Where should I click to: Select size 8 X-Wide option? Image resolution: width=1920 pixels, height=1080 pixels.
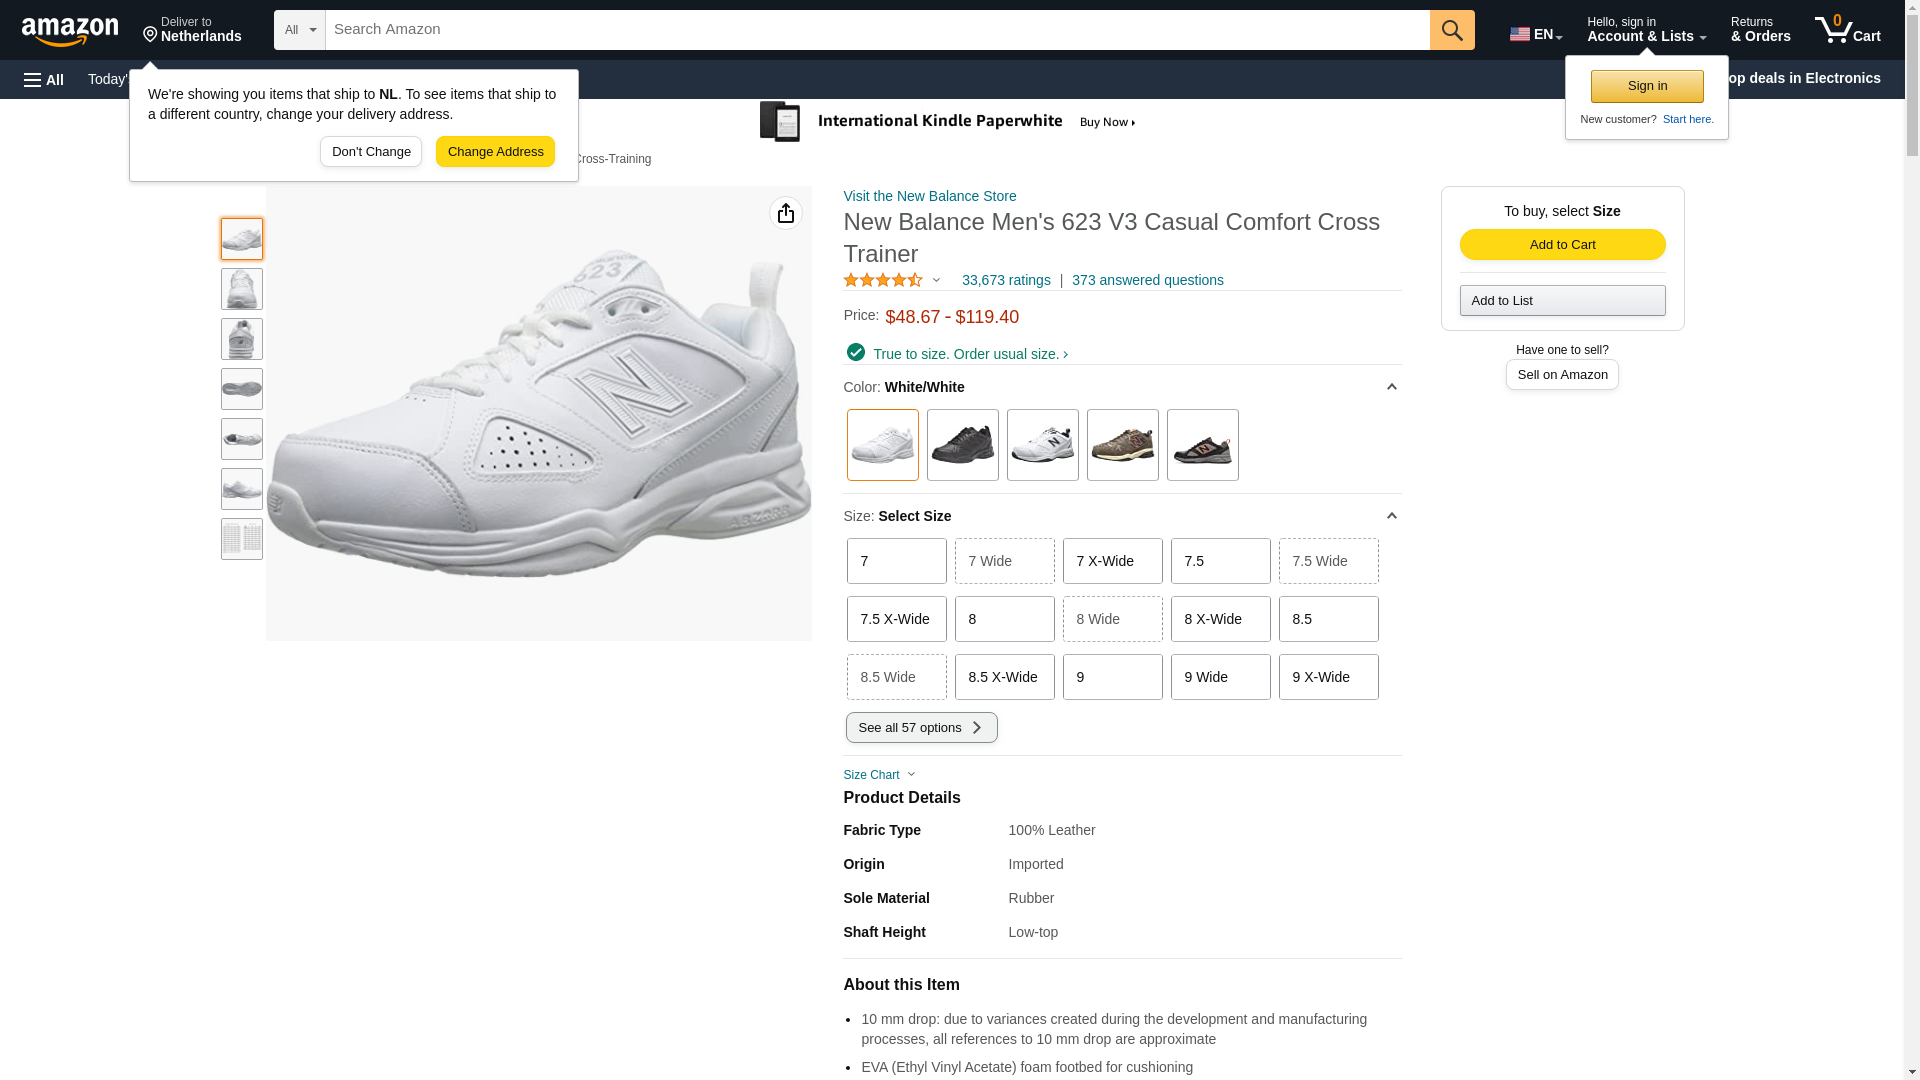pos(1220,619)
